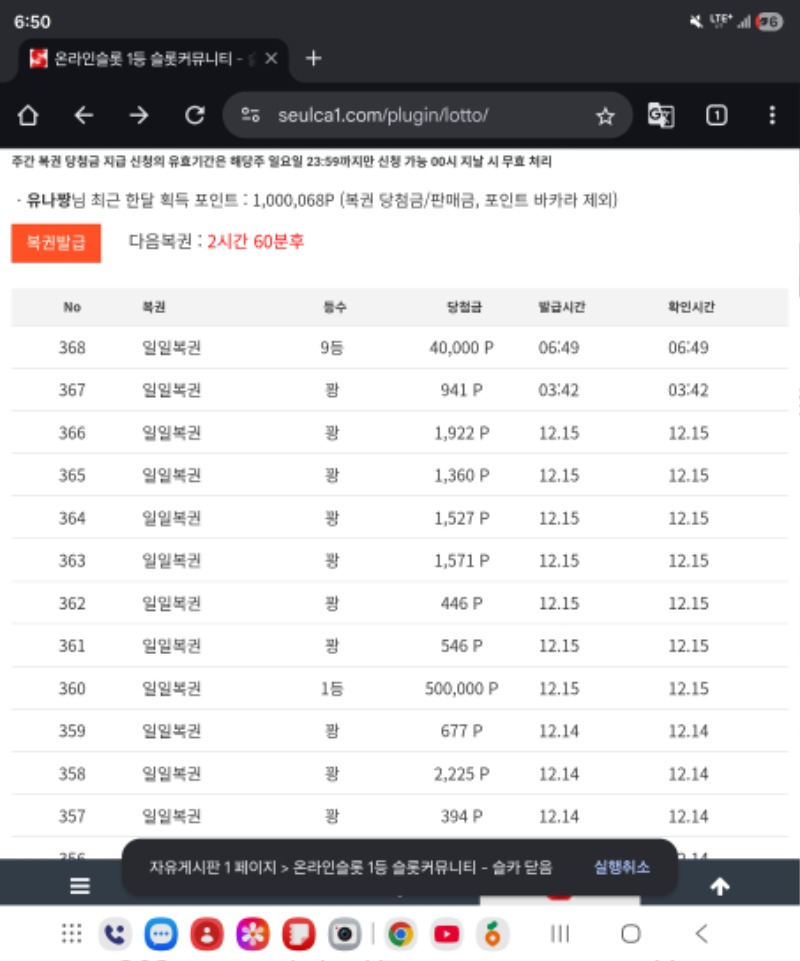
Task: Tap the browser home icon
Action: point(28,116)
